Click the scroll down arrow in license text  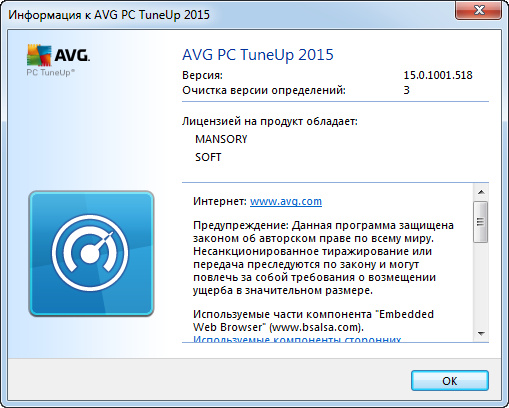click(481, 333)
